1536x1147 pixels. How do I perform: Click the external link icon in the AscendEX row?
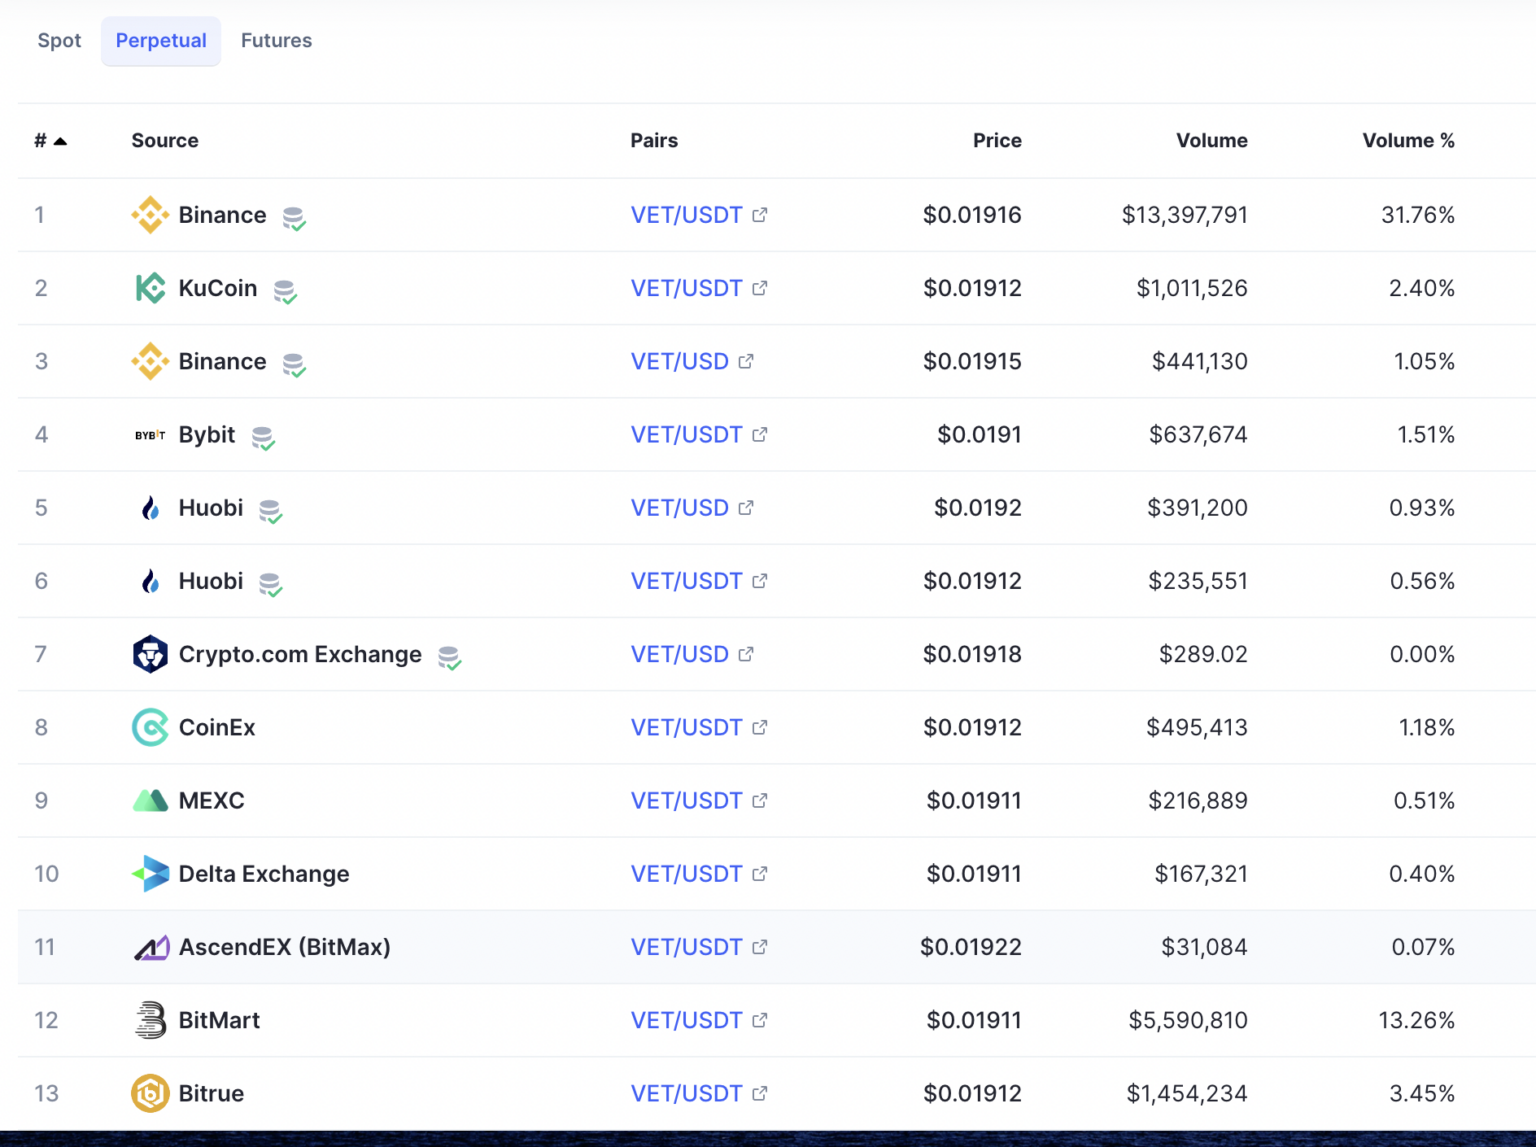(x=760, y=947)
